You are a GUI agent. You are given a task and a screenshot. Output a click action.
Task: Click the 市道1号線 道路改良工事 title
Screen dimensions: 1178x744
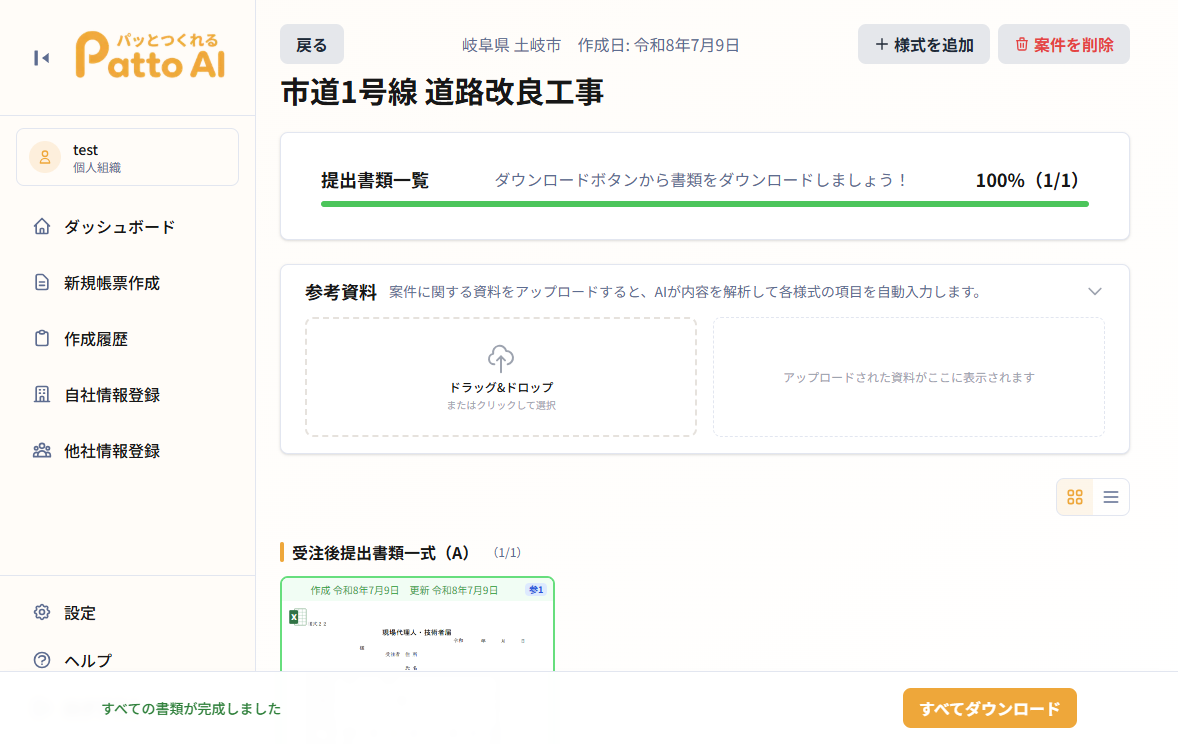443,92
